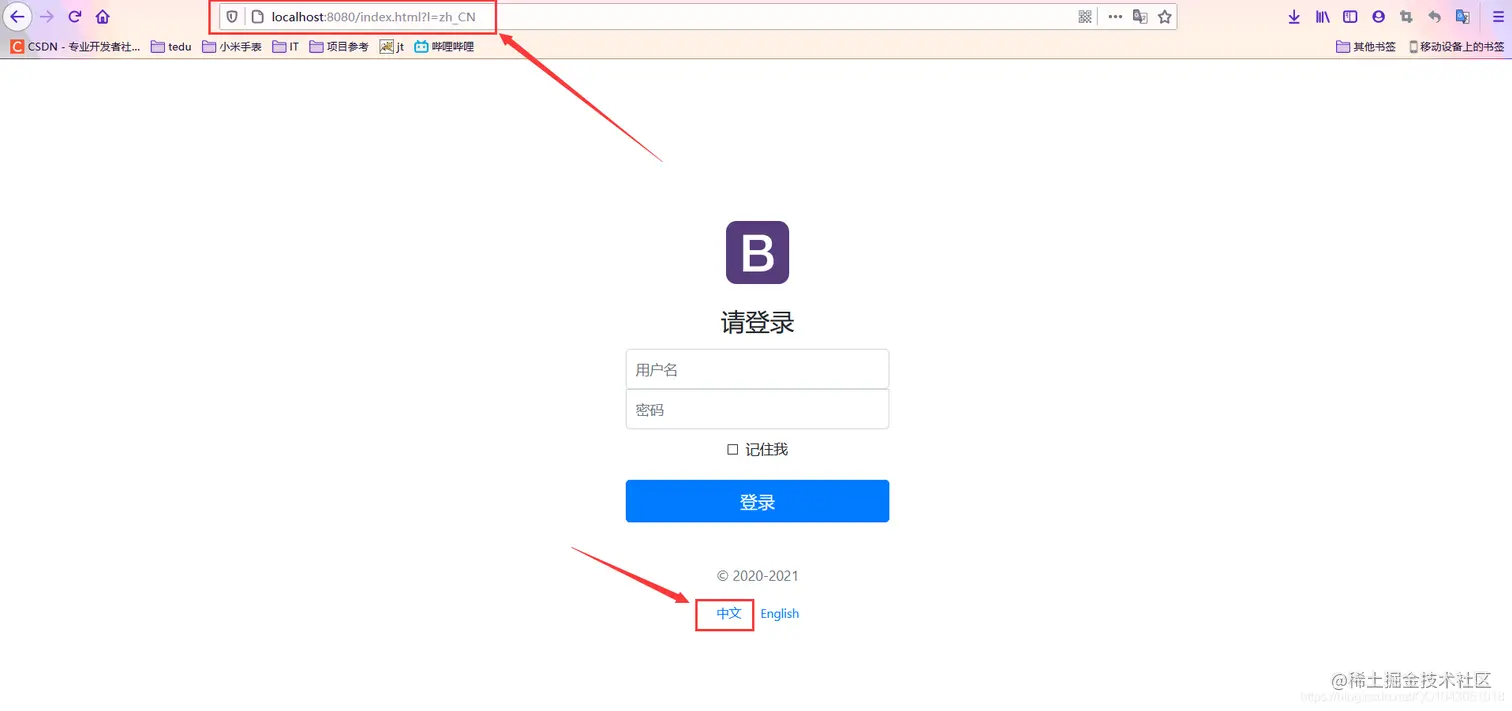Screen dimensions: 1512x711
Task: Click inside the 用户名 username field
Action: (757, 369)
